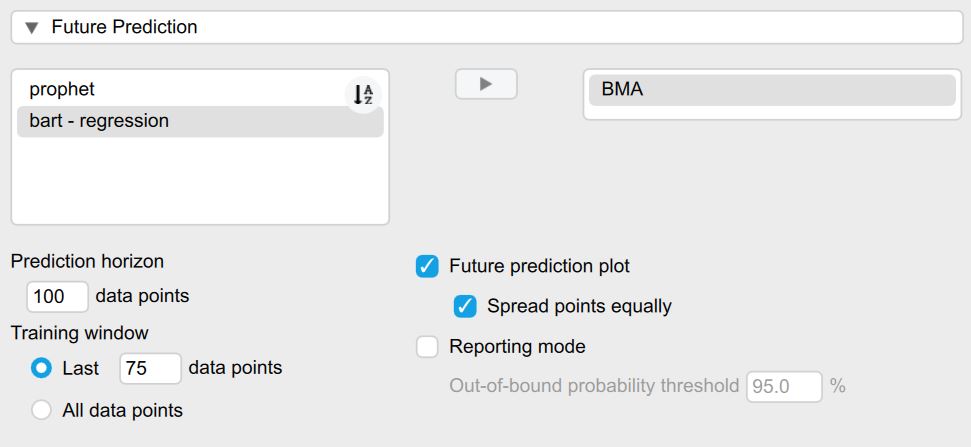Select the Last training window radio
This screenshot has height=447, width=971.
click(42, 368)
